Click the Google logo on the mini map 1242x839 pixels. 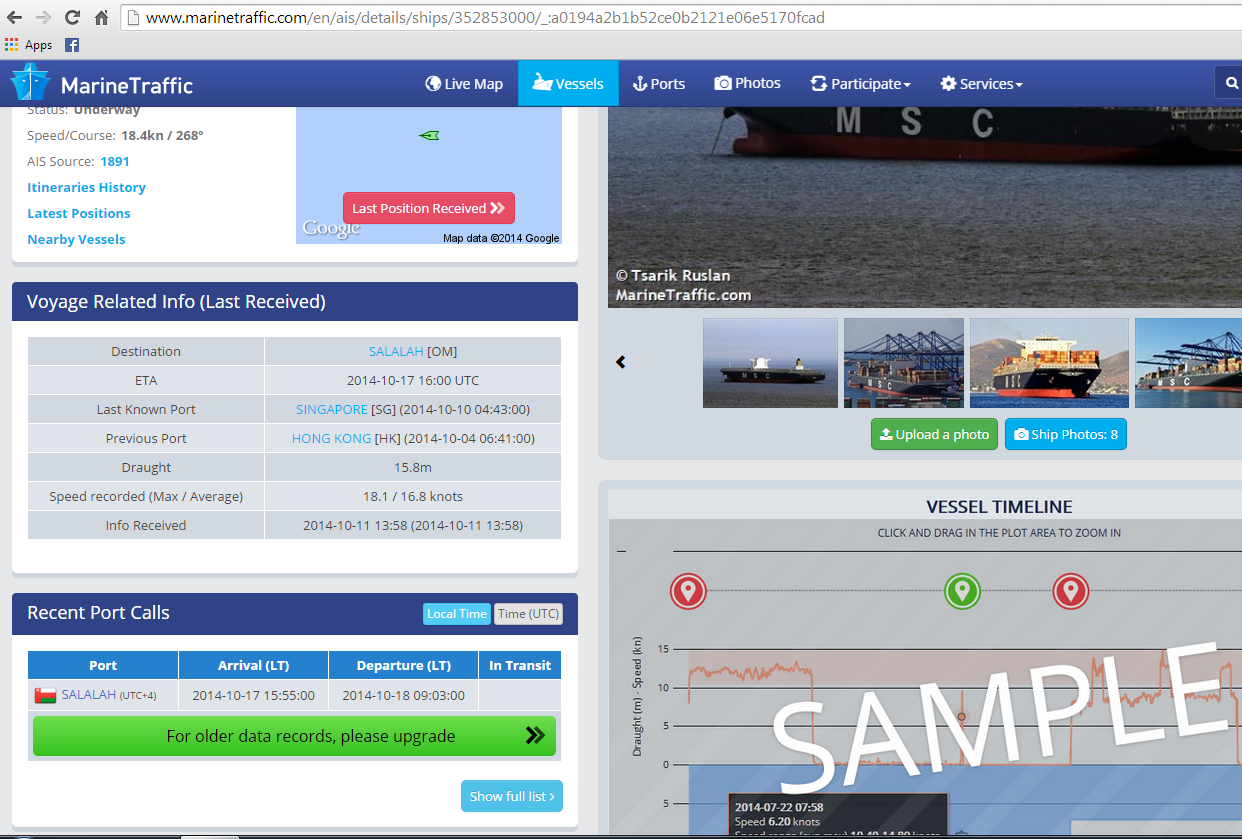coord(331,229)
